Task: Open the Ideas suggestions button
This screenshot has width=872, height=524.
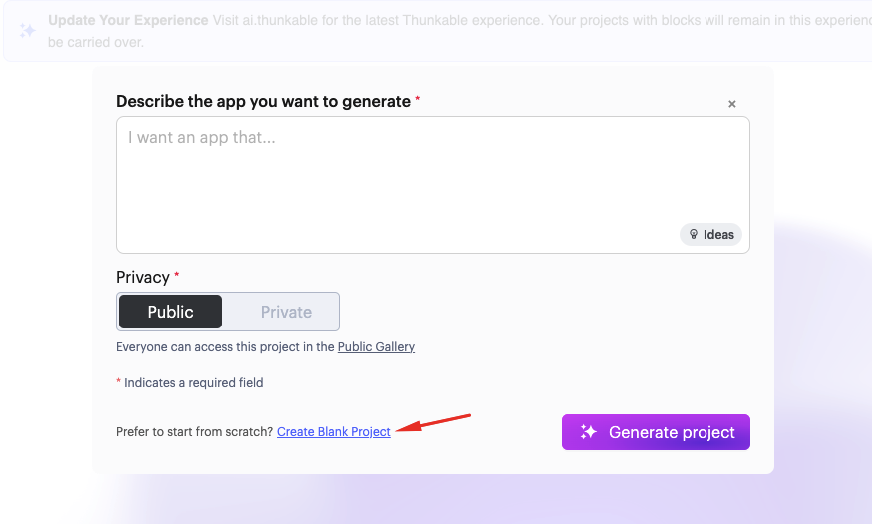Action: coord(711,235)
